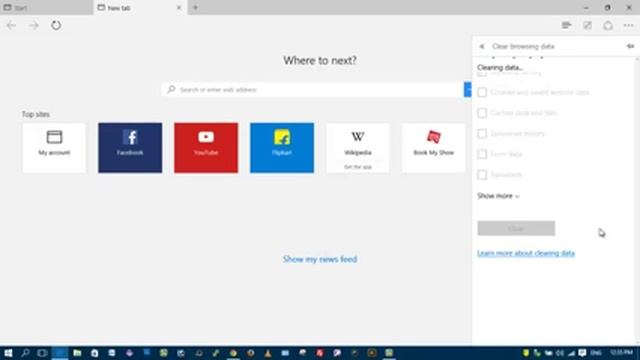Toggle Cookies and saved website data checkbox
The image size is (640, 360).
(x=482, y=92)
